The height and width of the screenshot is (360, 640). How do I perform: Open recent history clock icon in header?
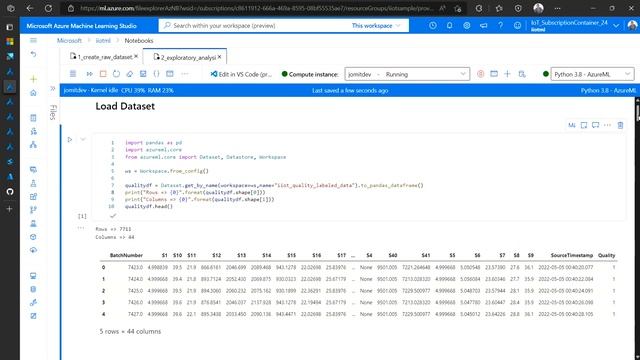tap(433, 25)
